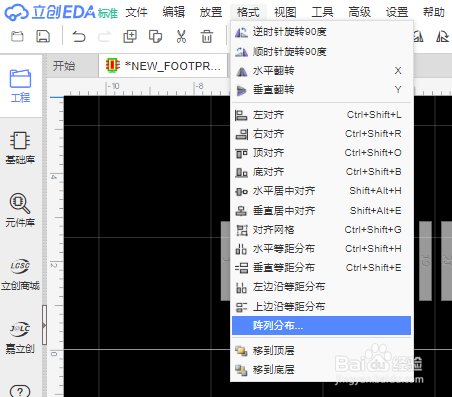
Task: Select 上边沿等距分布 menu entry
Action: (x=321, y=306)
